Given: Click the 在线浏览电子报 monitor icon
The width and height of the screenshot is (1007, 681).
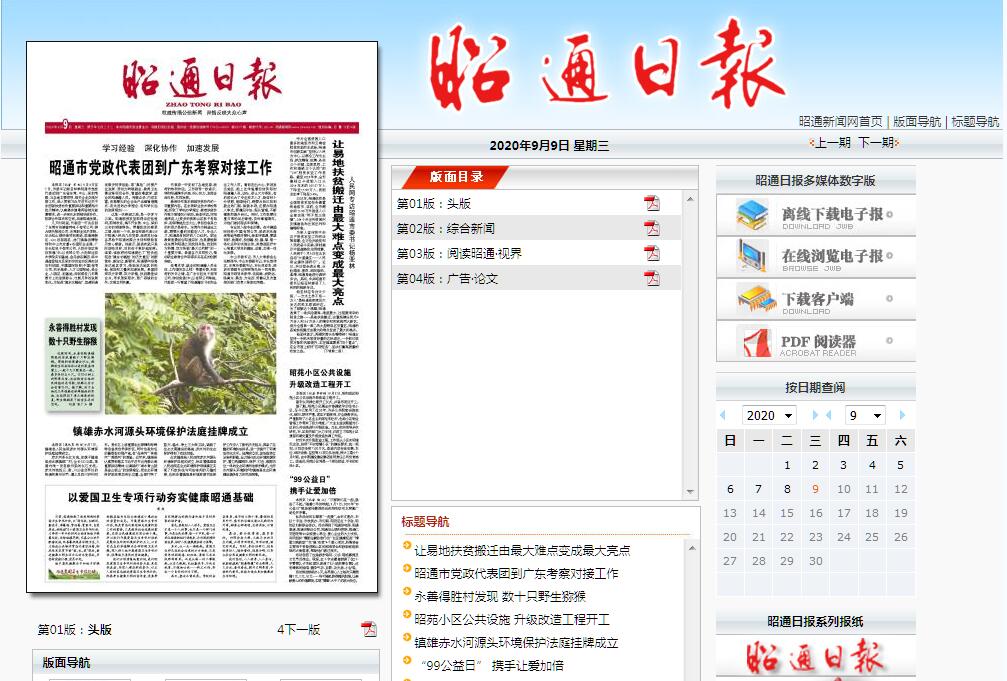Looking at the screenshot, I should pos(752,256).
